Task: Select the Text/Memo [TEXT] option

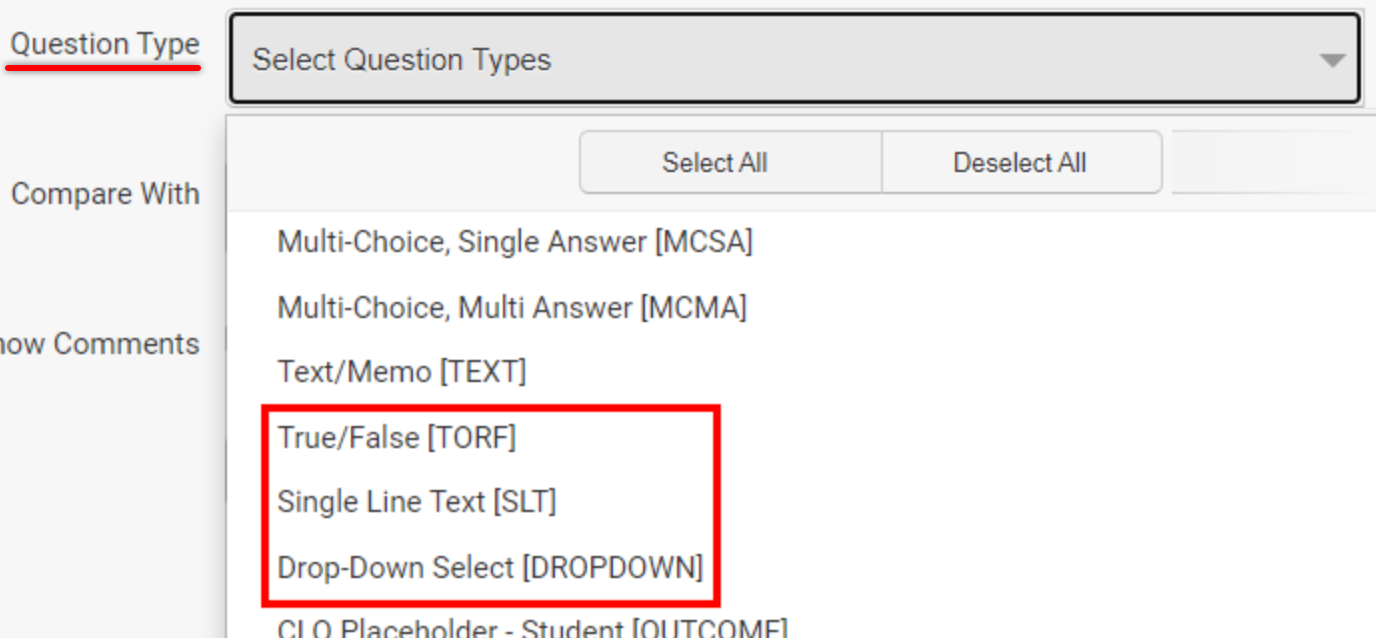Action: [401, 372]
